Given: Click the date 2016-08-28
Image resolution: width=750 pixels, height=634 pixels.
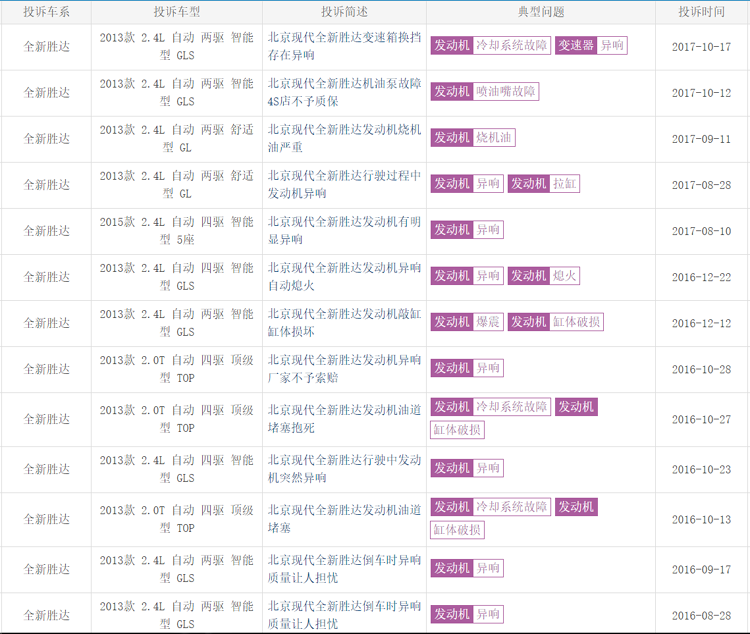Looking at the screenshot, I should tap(701, 616).
